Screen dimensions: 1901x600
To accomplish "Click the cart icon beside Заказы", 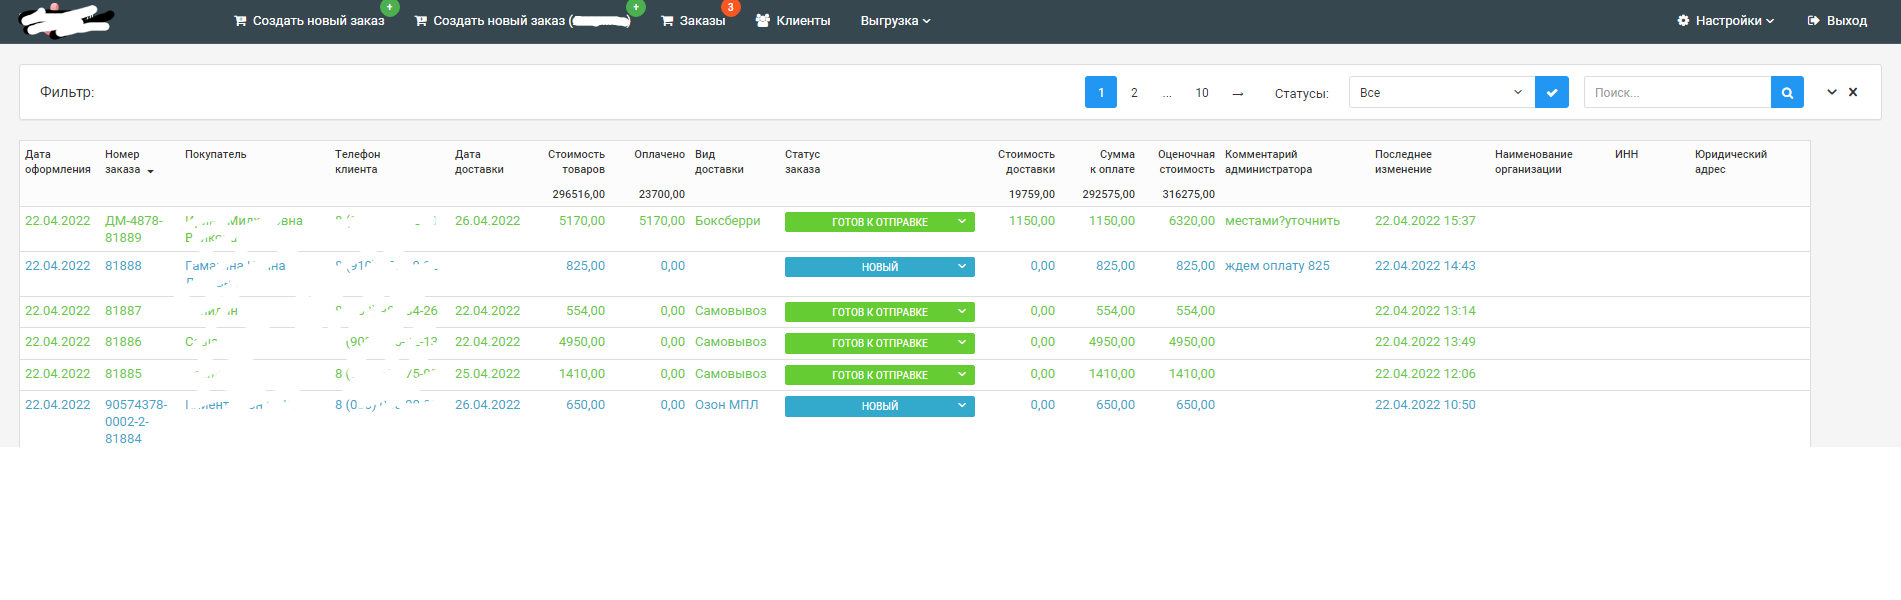I will pos(667,21).
